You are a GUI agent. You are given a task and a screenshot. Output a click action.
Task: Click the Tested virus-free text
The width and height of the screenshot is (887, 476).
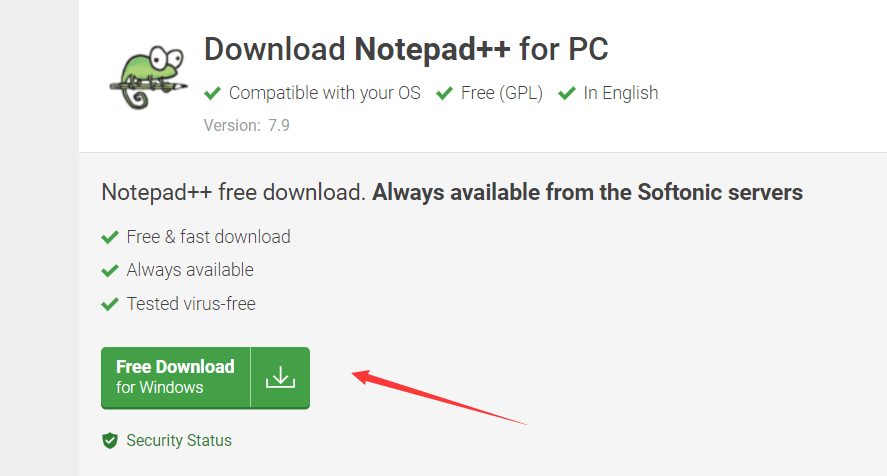tap(191, 304)
